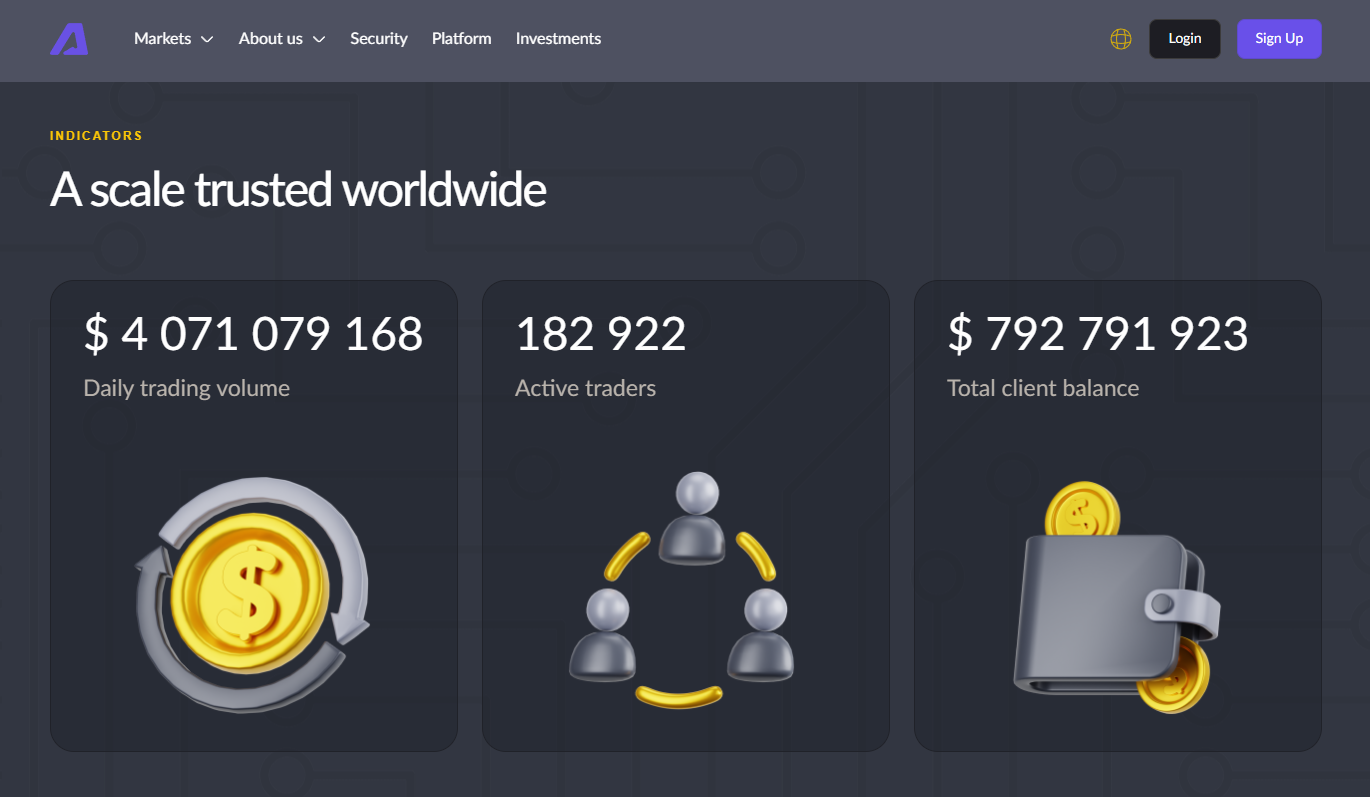Screen dimensions: 1370x797
Task: Click the yellow INDICATORS label
Action: 96,136
